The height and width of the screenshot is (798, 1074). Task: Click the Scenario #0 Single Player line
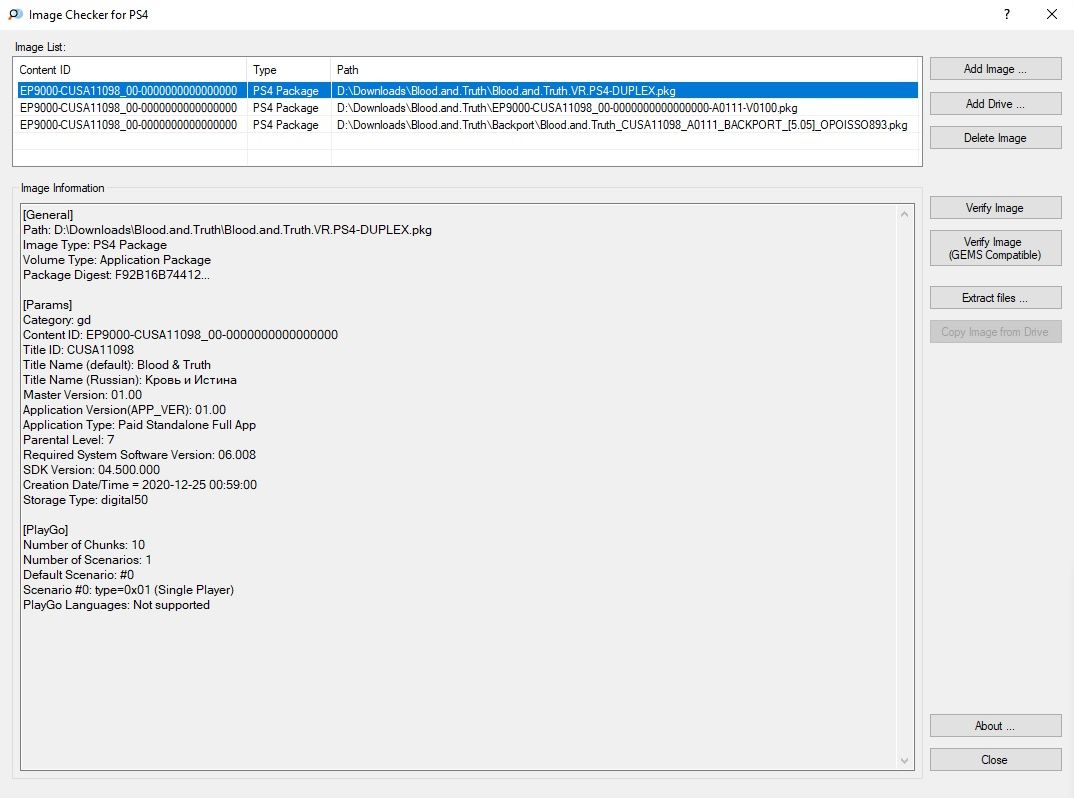[129, 590]
